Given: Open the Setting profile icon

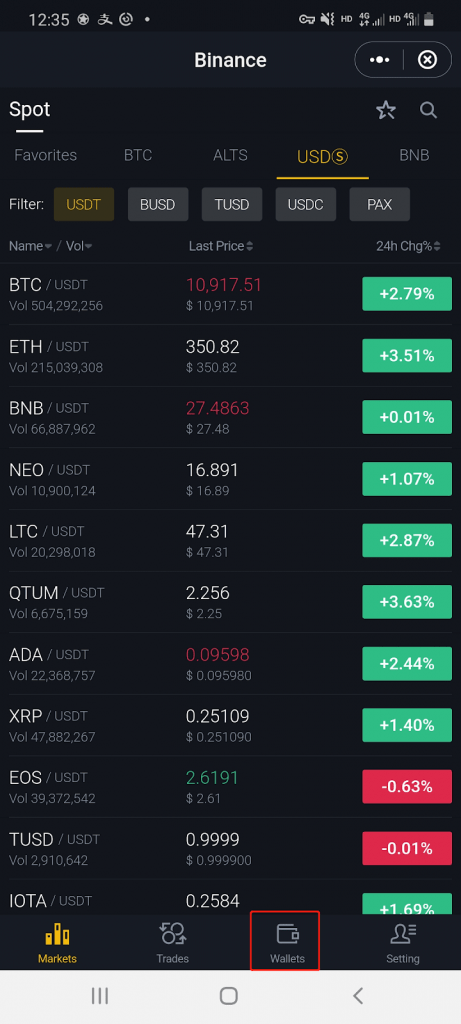Looking at the screenshot, I should (403, 934).
